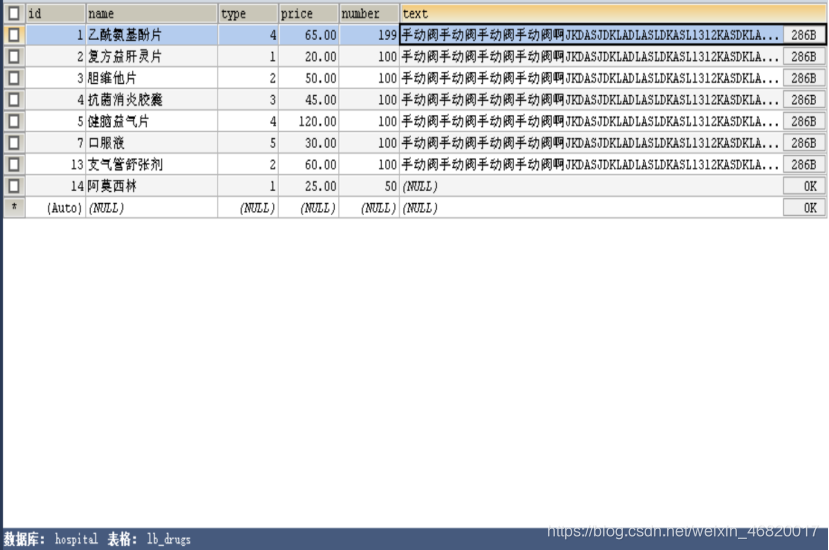Select the price cell 45.00

(x=308, y=99)
